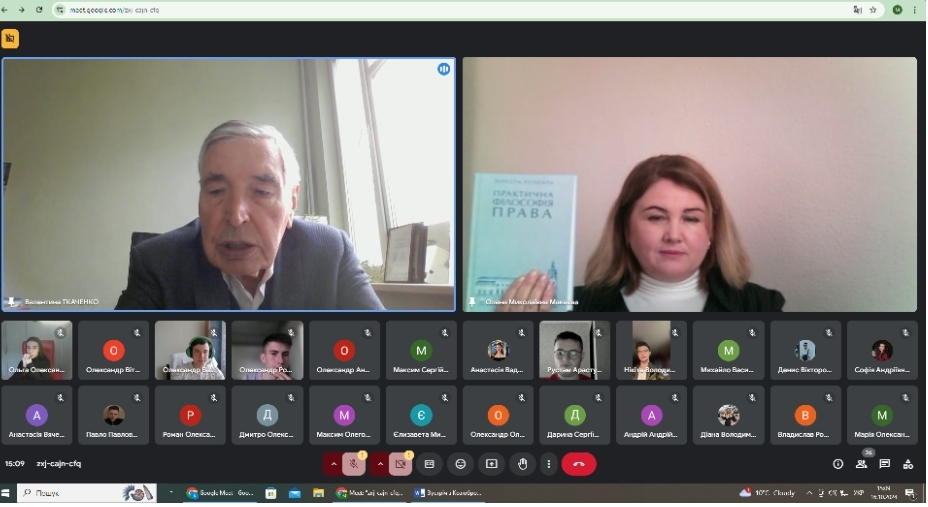This screenshot has height=507, width=928.
Task: Open meeting details info icon
Action: pyautogui.click(x=838, y=464)
